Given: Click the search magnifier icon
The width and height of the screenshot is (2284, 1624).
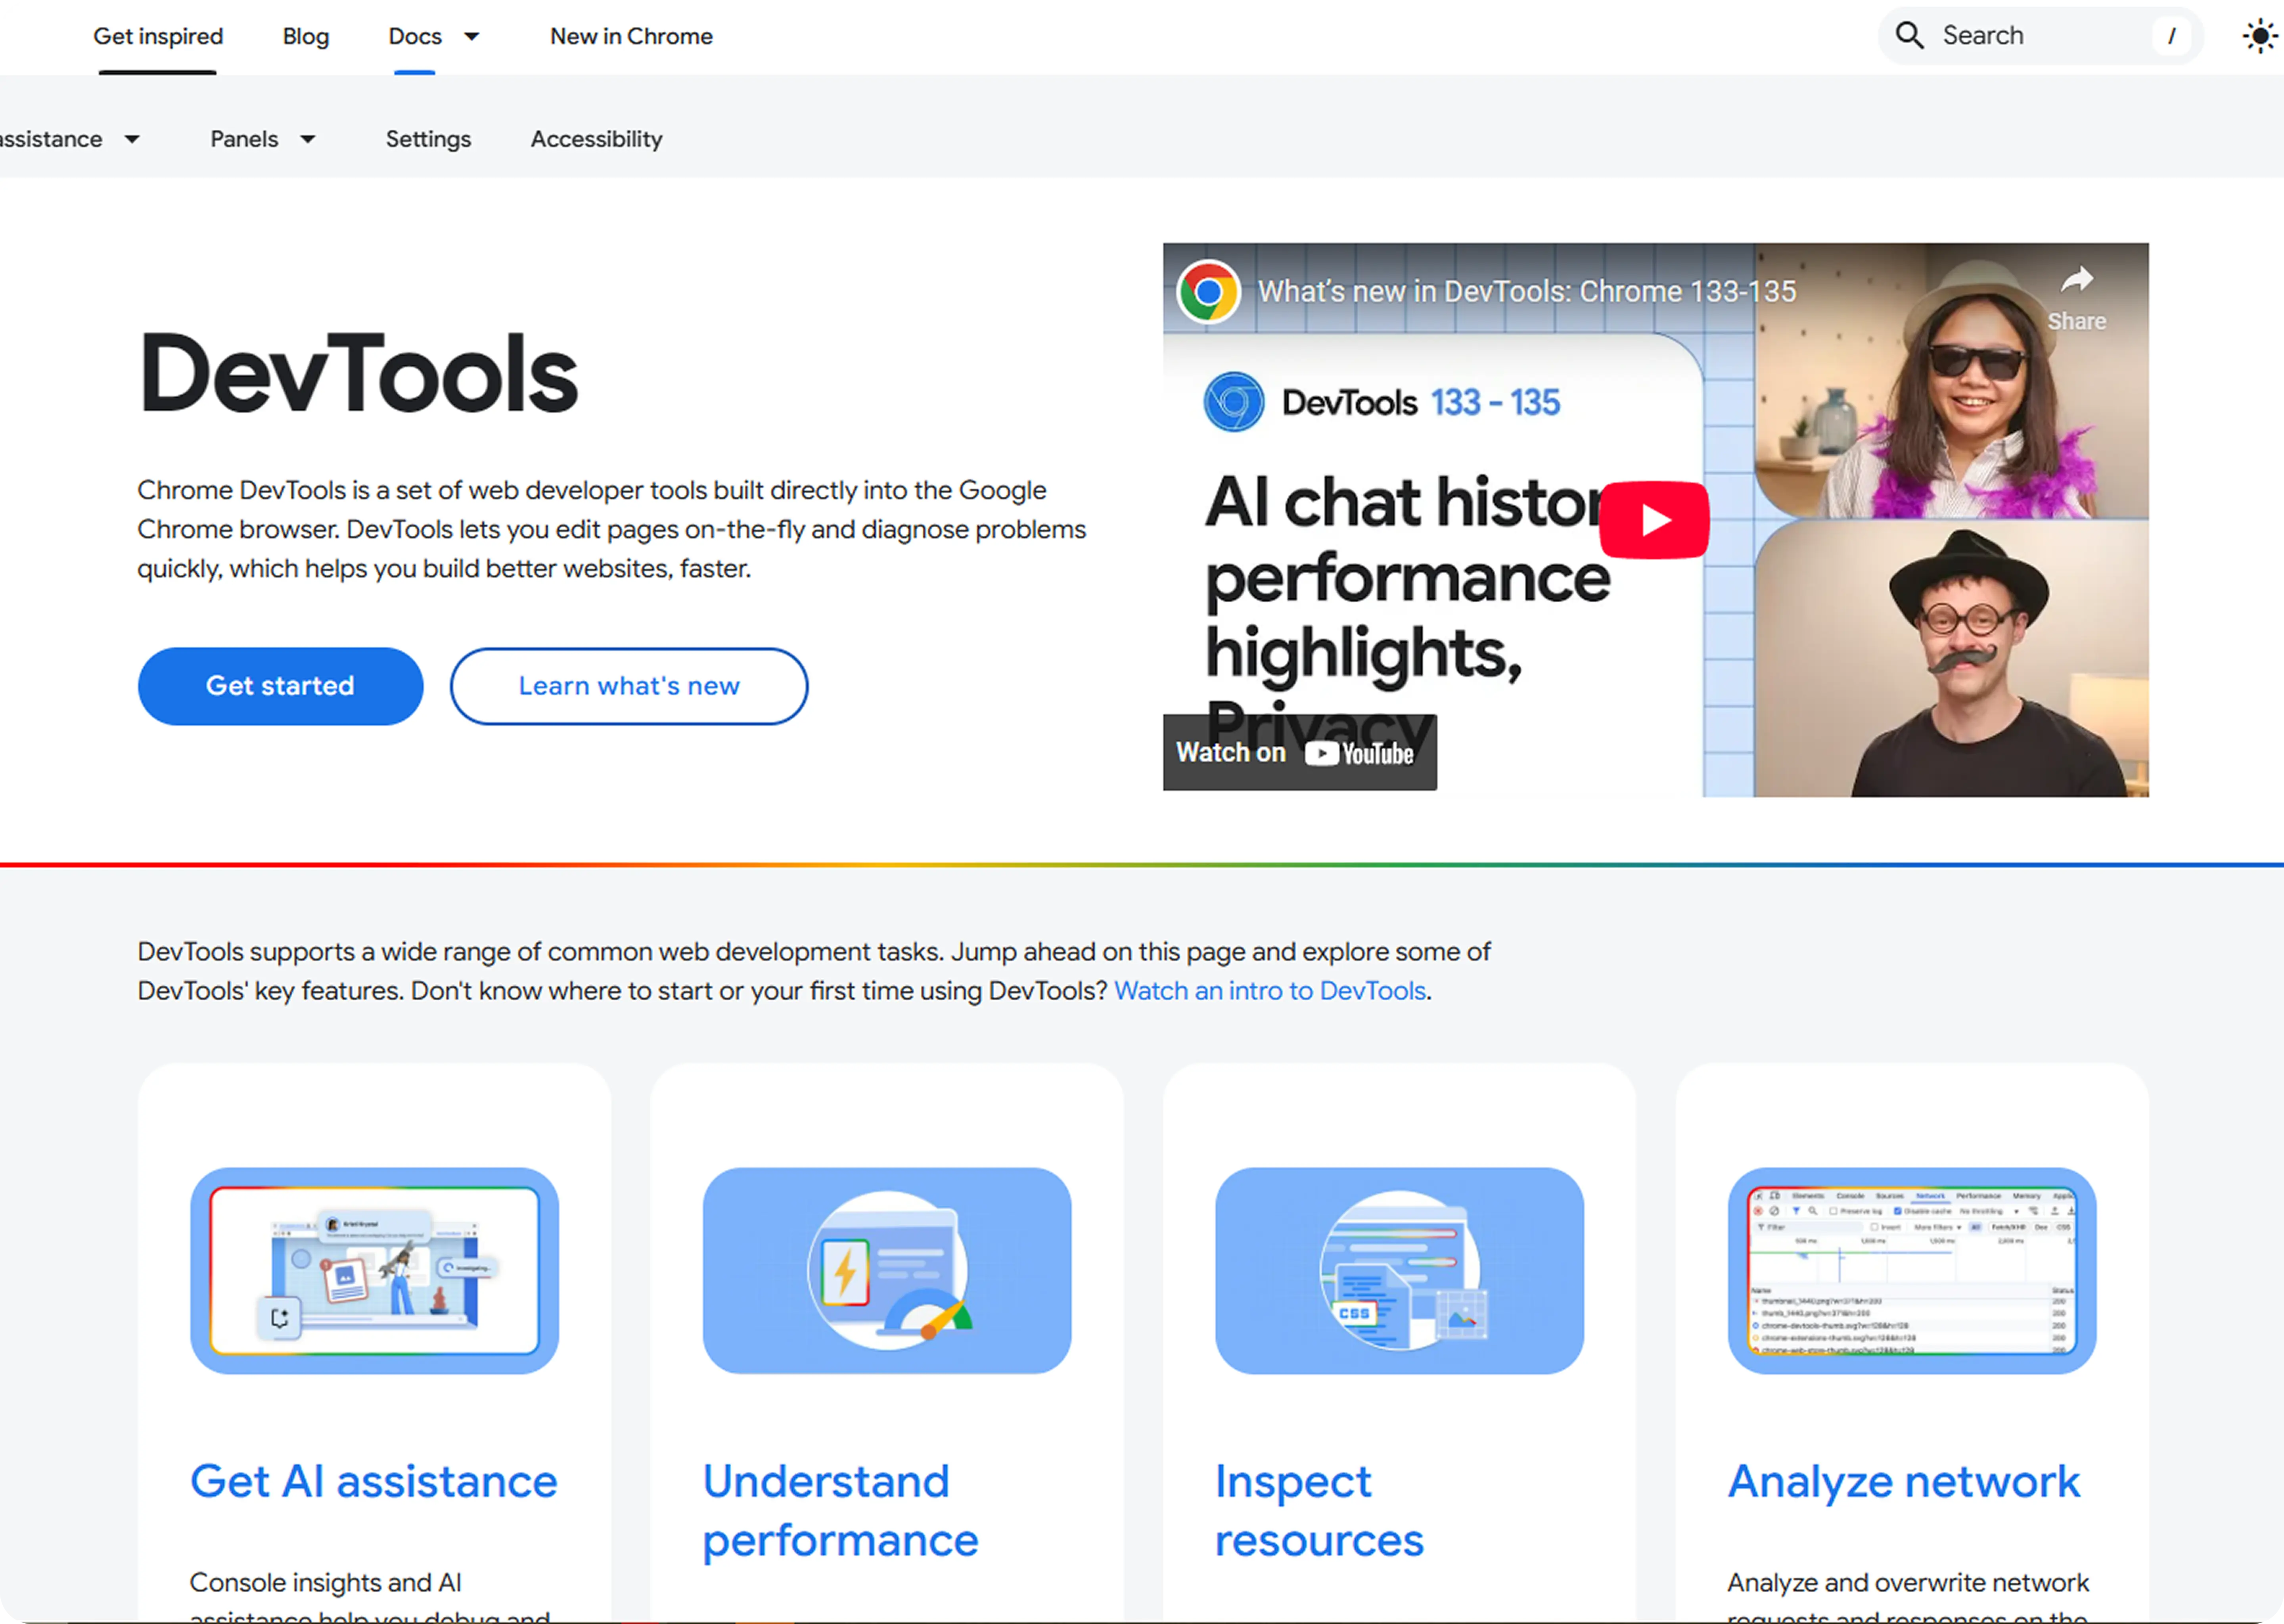Looking at the screenshot, I should [1909, 36].
